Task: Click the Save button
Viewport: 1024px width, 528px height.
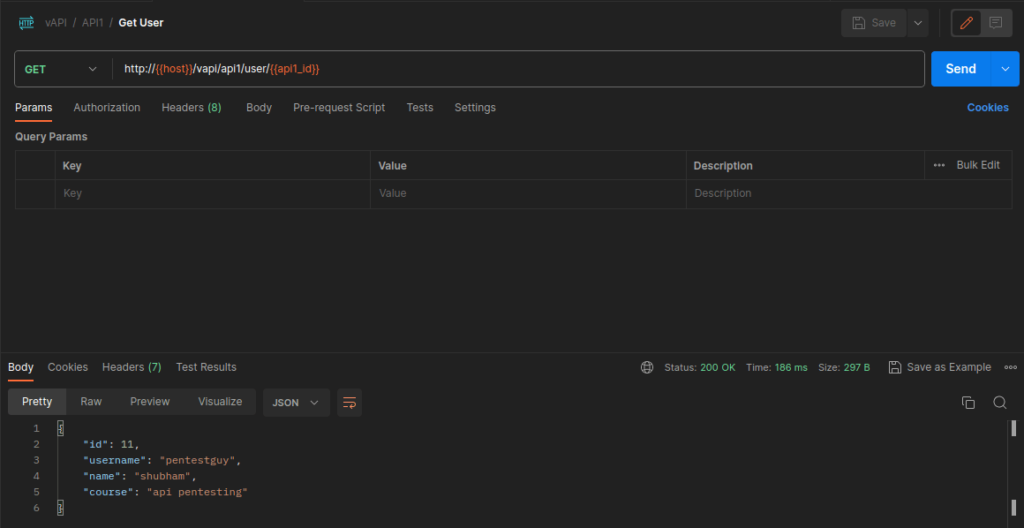Action: click(874, 23)
